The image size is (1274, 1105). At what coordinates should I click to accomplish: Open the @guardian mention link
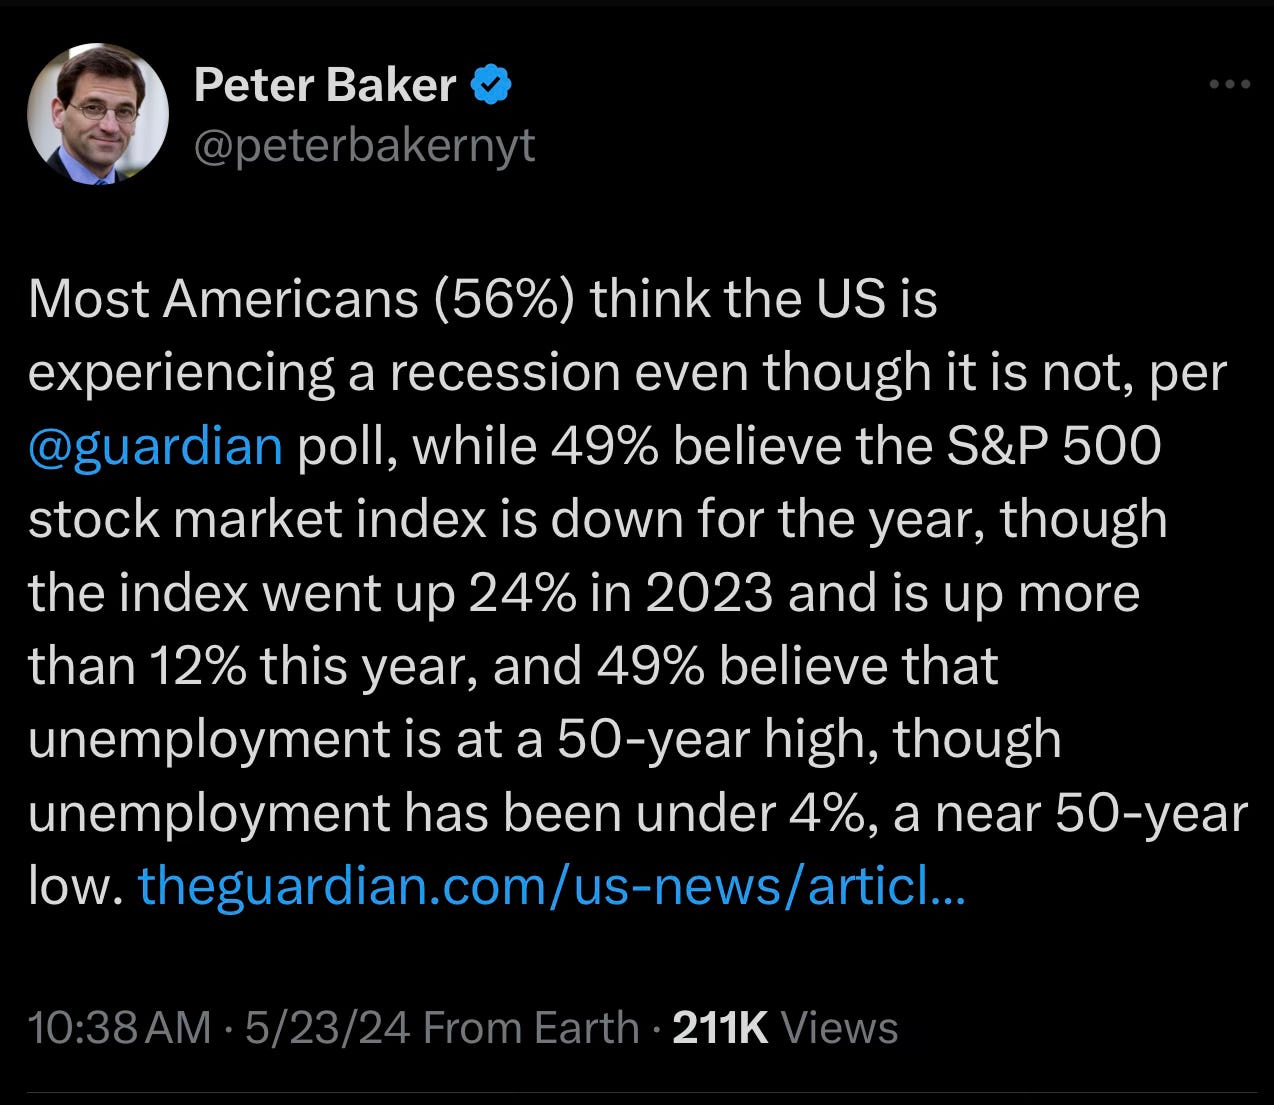(x=156, y=446)
